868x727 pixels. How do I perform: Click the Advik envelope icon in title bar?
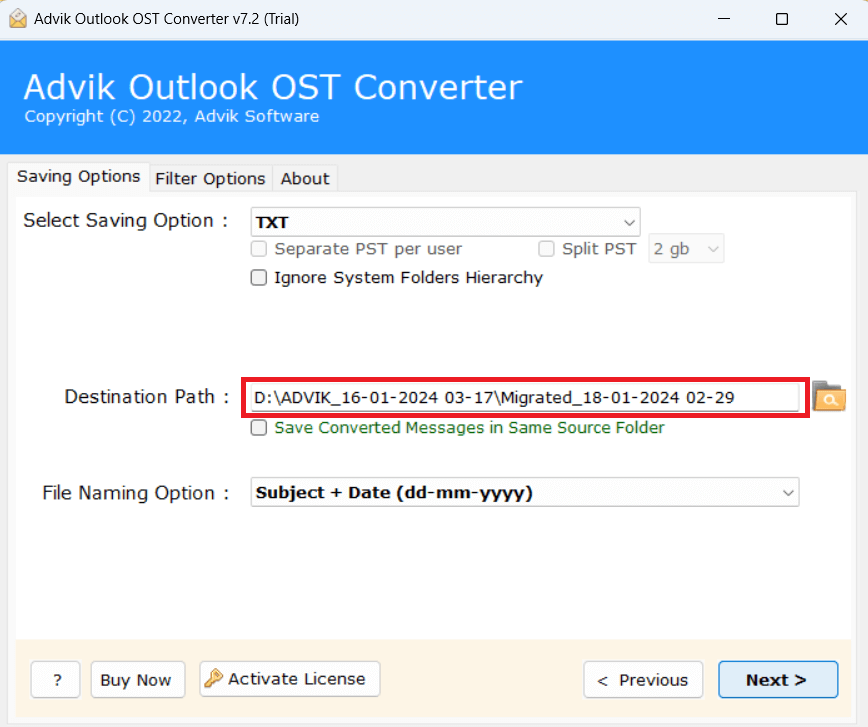(x=18, y=19)
